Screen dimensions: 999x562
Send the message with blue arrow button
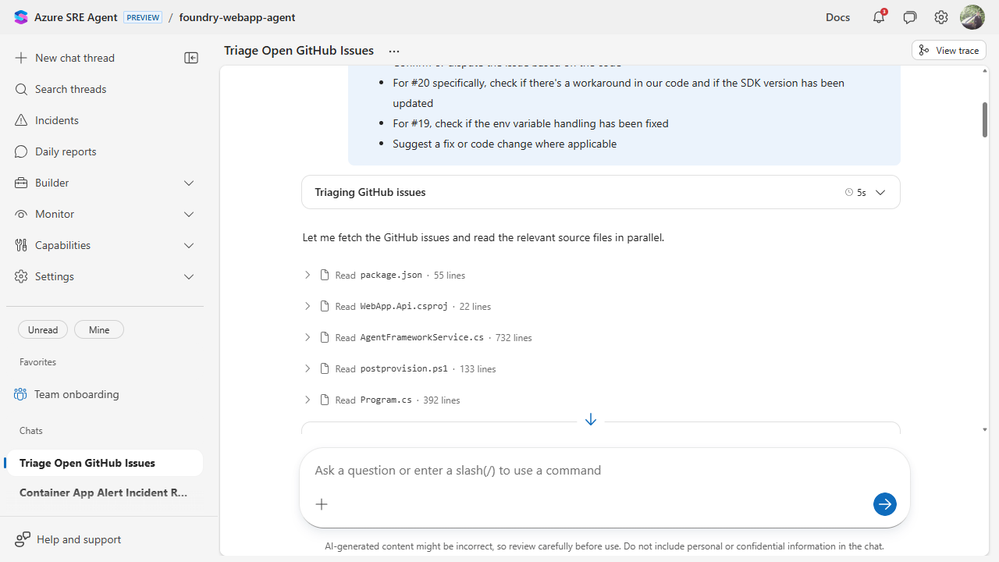click(885, 504)
